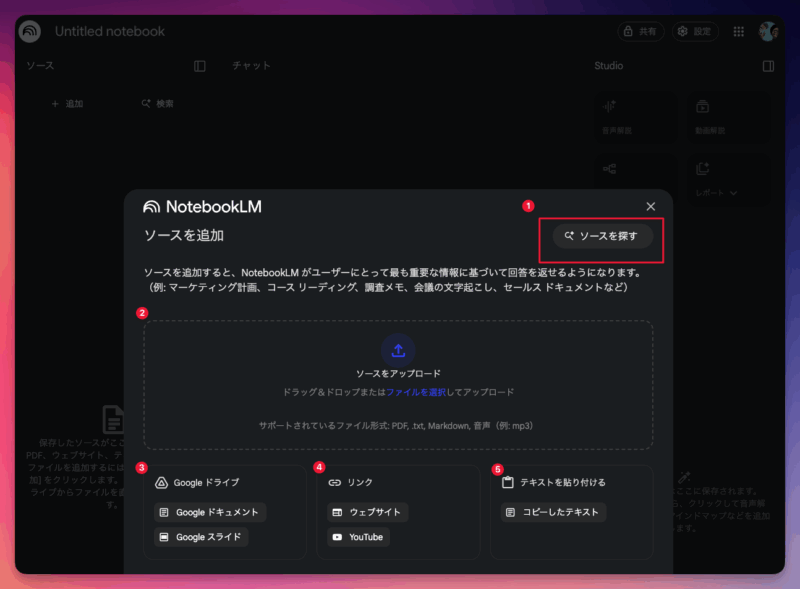The height and width of the screenshot is (589, 800).
Task: Click the Google ドライブ triangle icon
Action: pyautogui.click(x=161, y=482)
